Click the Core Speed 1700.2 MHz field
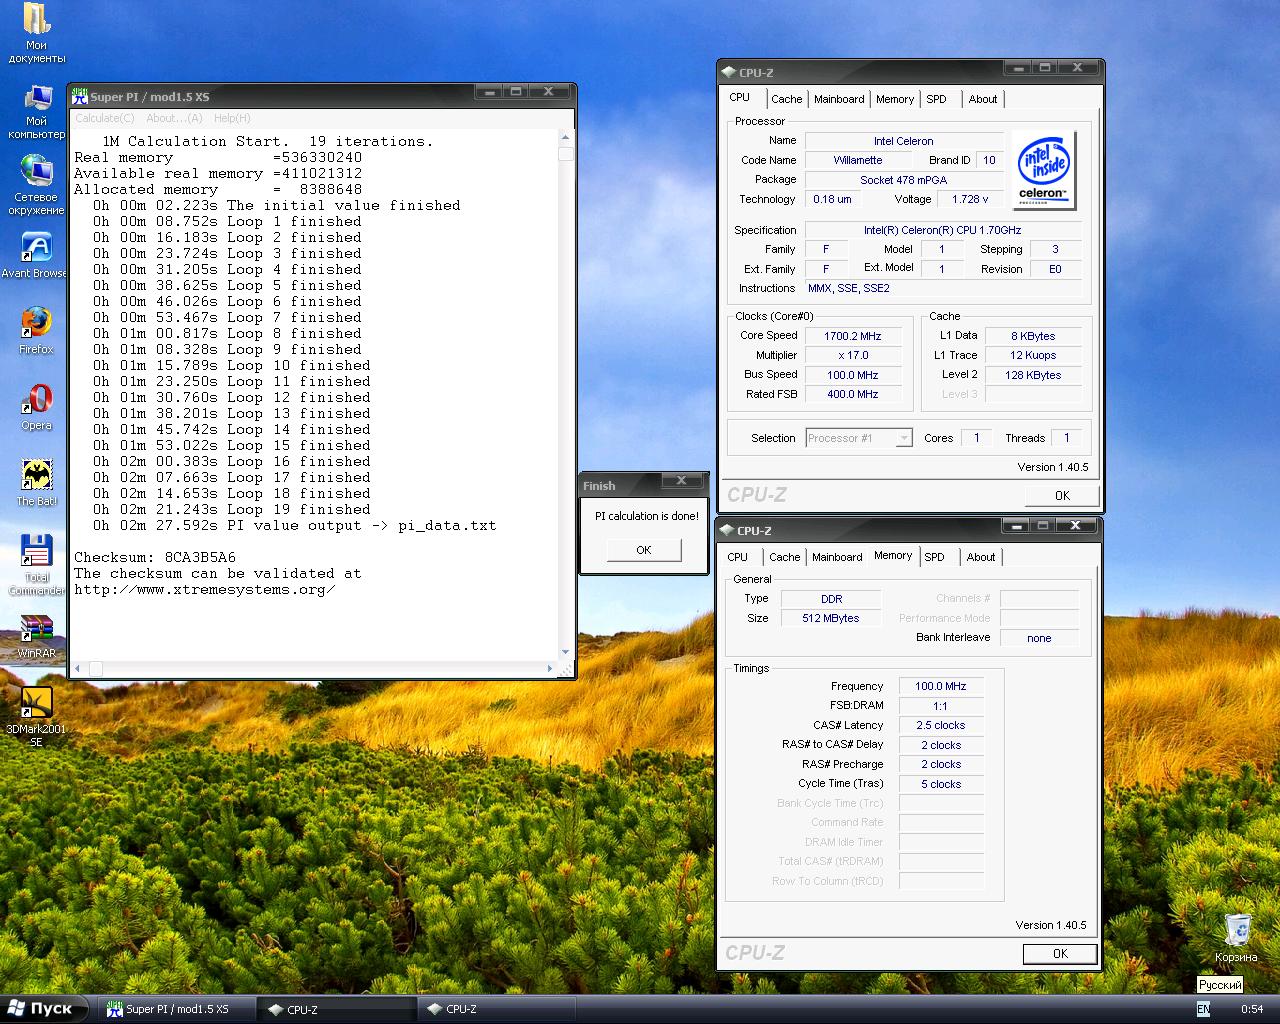The width and height of the screenshot is (1280, 1024). coord(853,336)
